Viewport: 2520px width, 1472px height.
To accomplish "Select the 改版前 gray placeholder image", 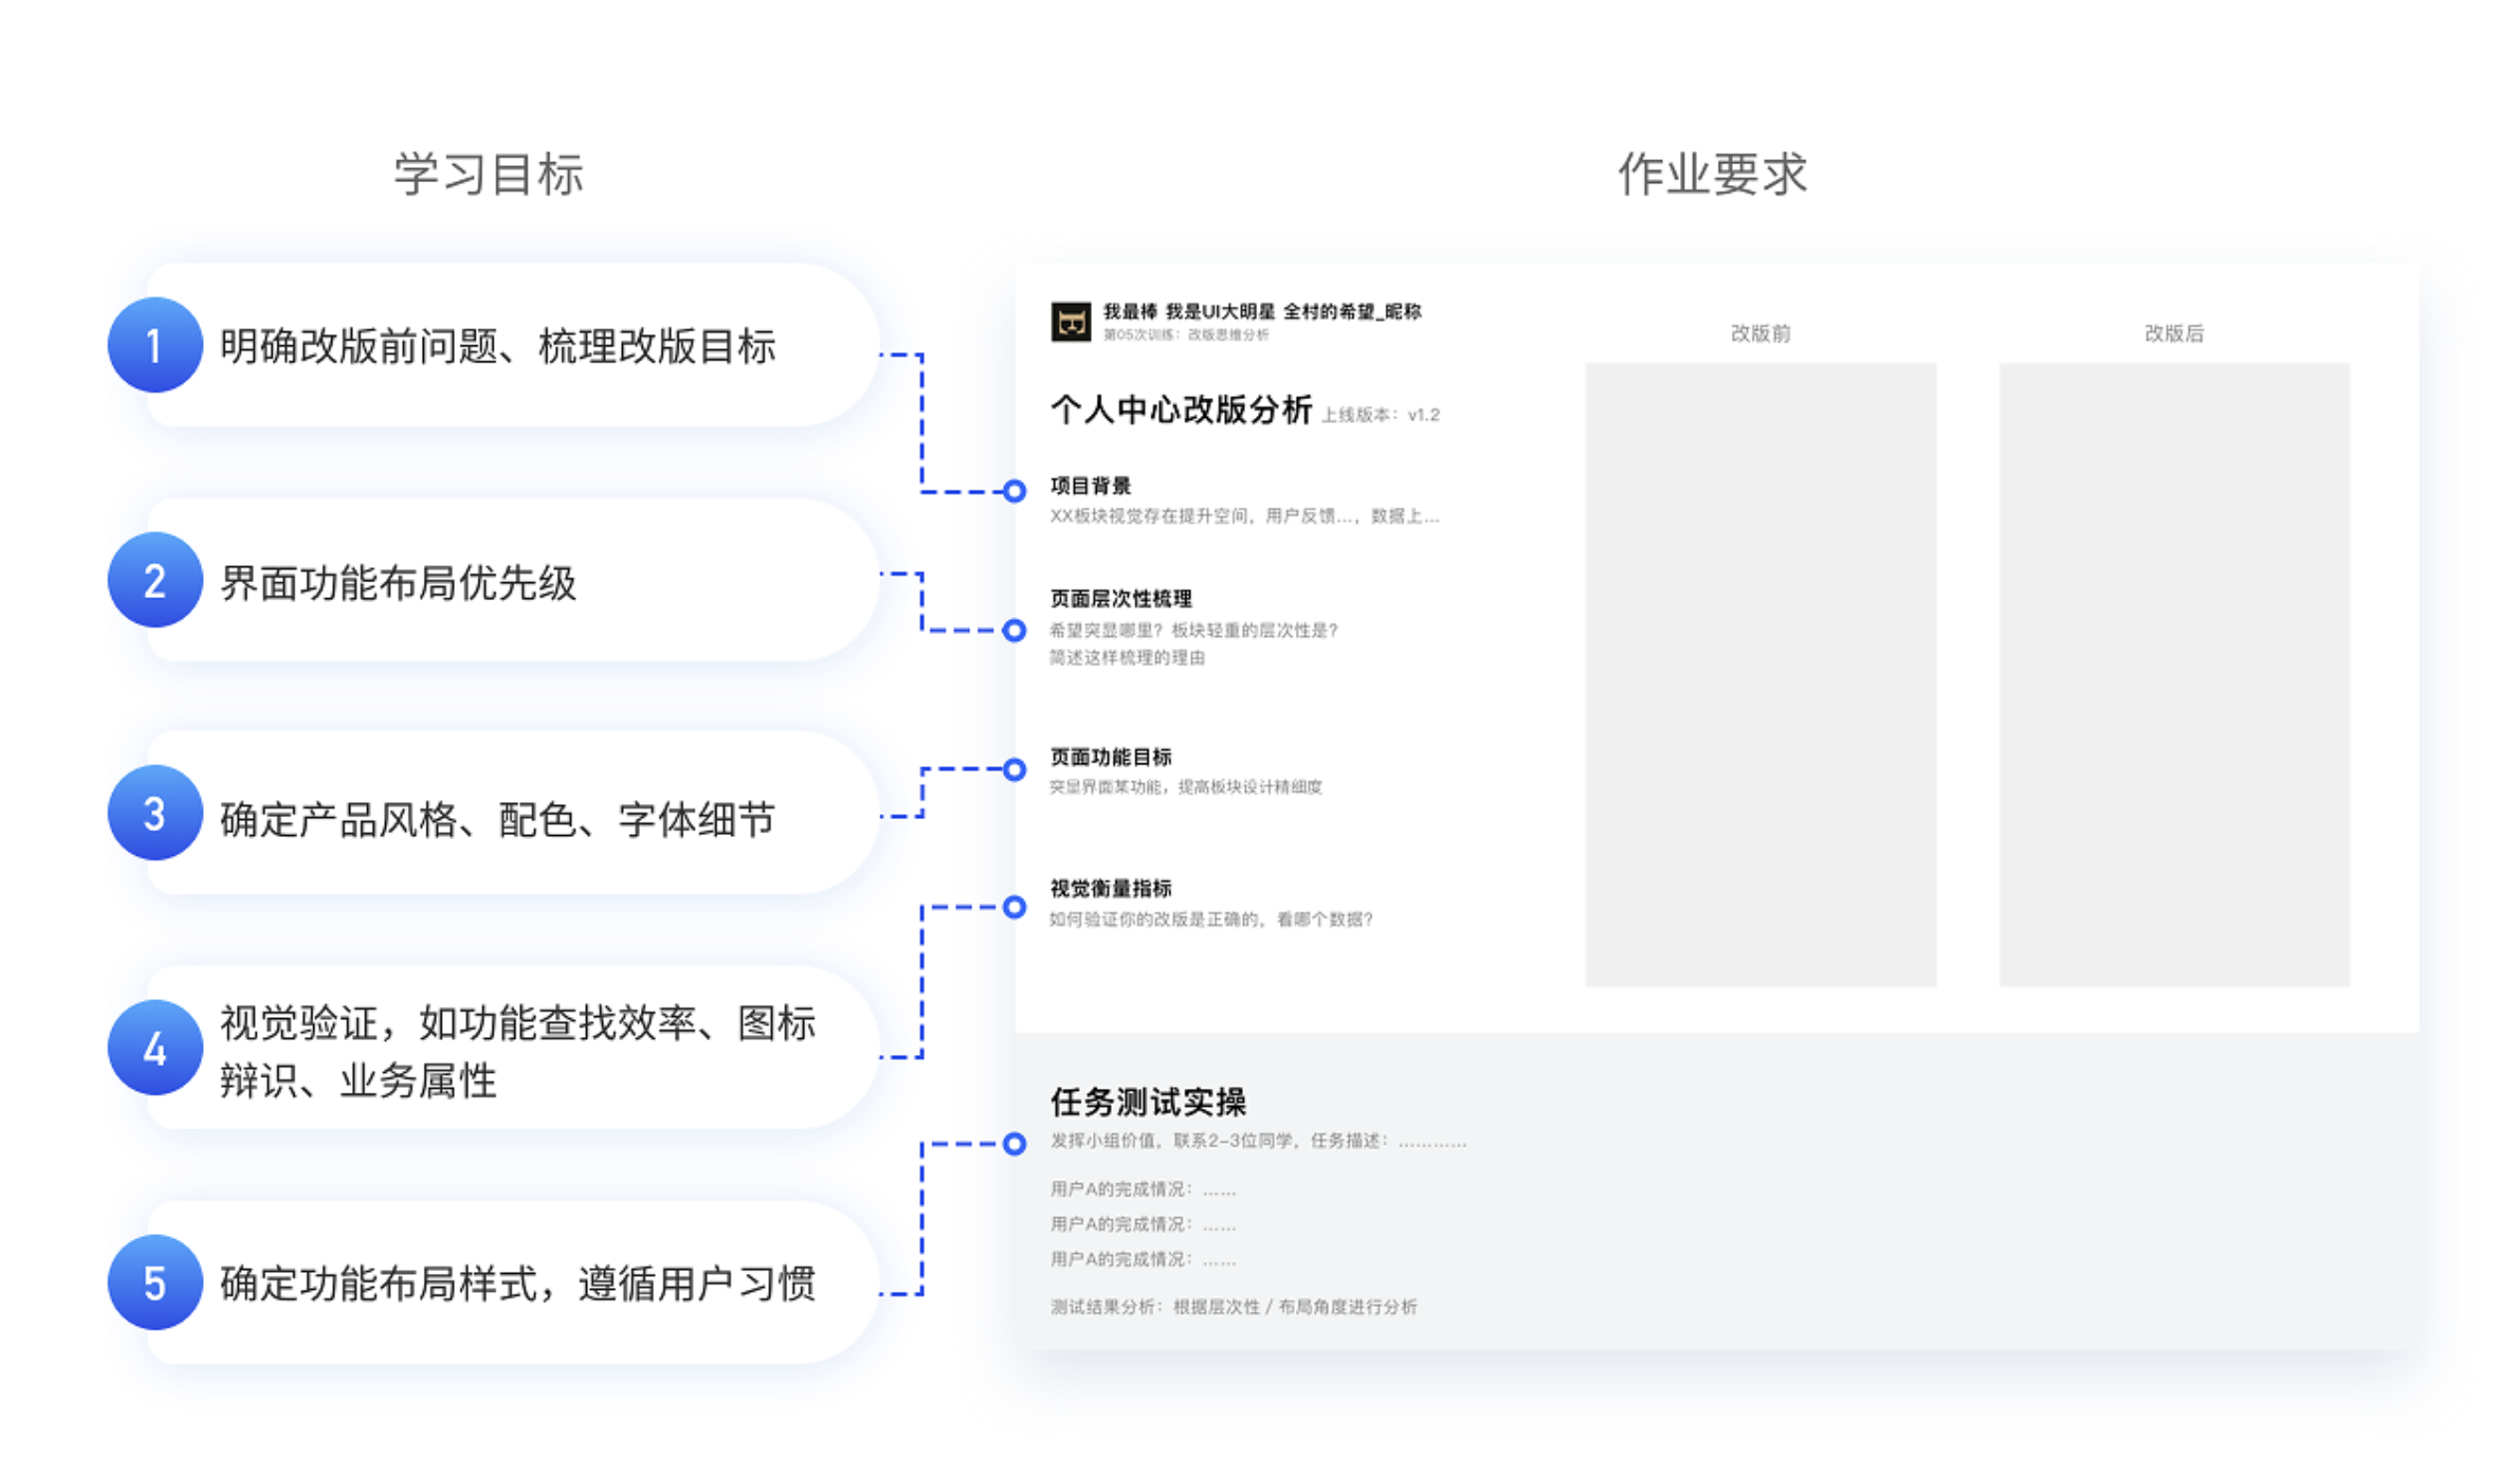I will (x=1760, y=675).
